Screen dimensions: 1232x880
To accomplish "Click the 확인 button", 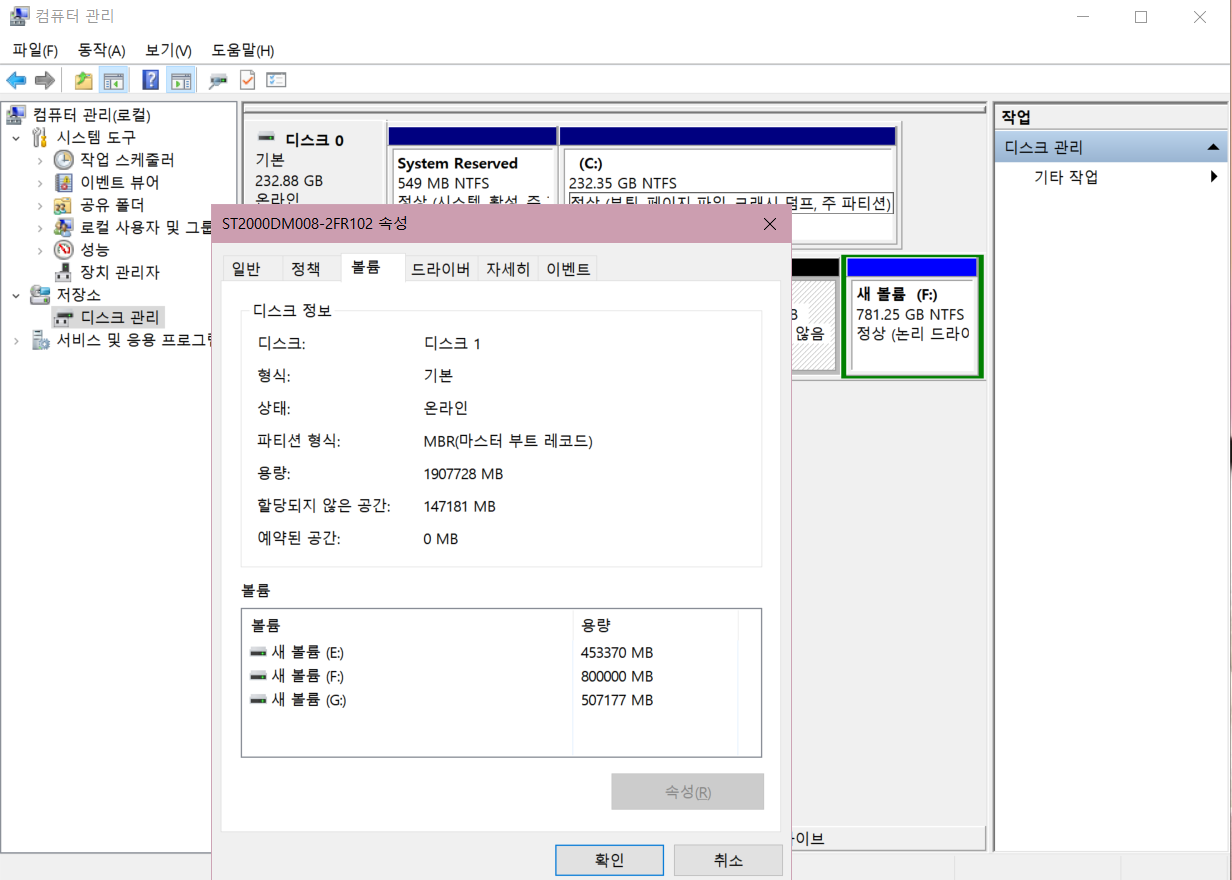I will pyautogui.click(x=609, y=859).
